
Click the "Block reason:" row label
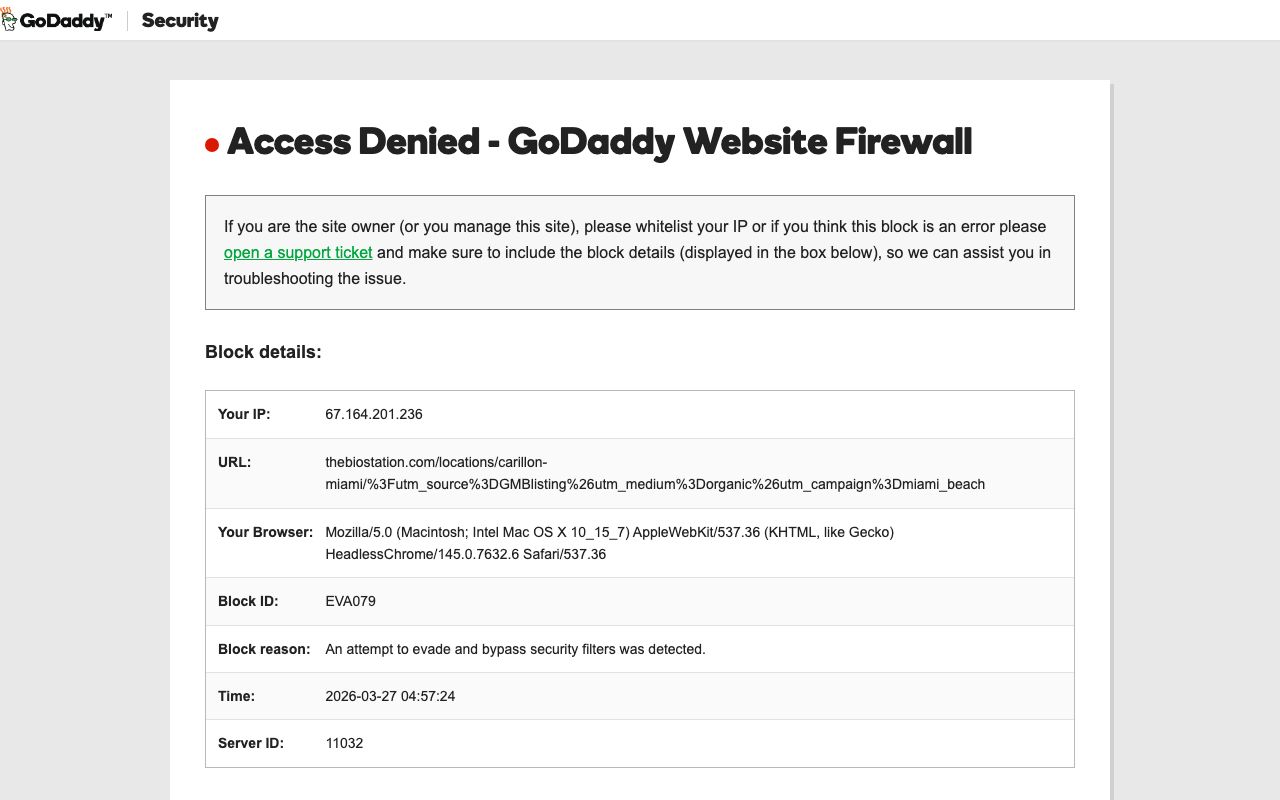click(264, 649)
